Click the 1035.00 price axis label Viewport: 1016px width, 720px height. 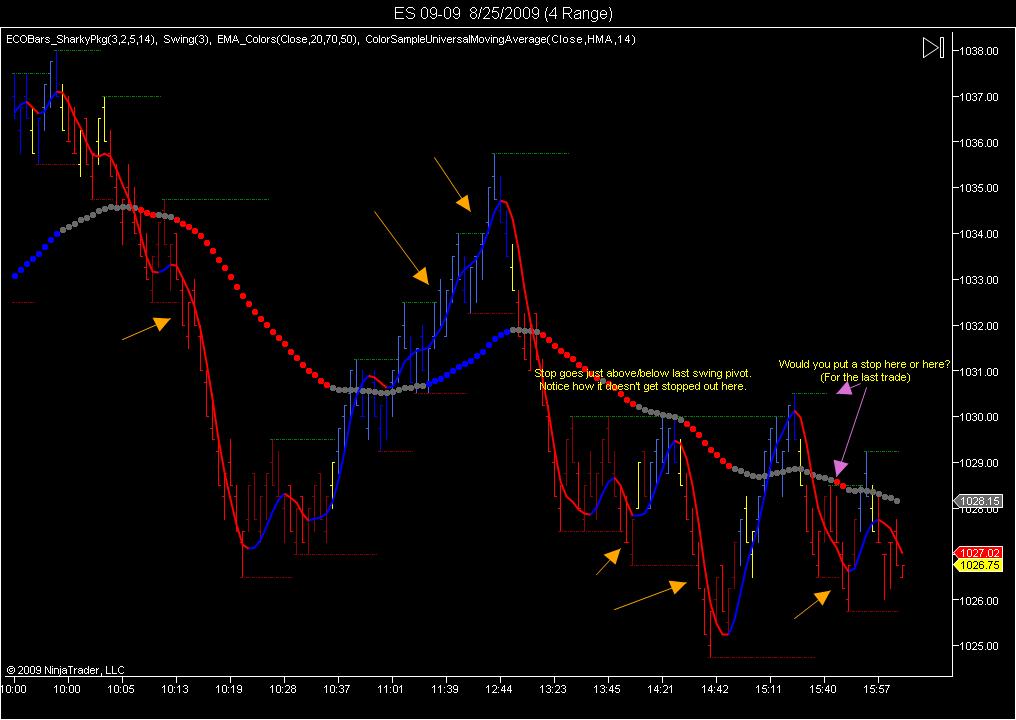point(978,189)
